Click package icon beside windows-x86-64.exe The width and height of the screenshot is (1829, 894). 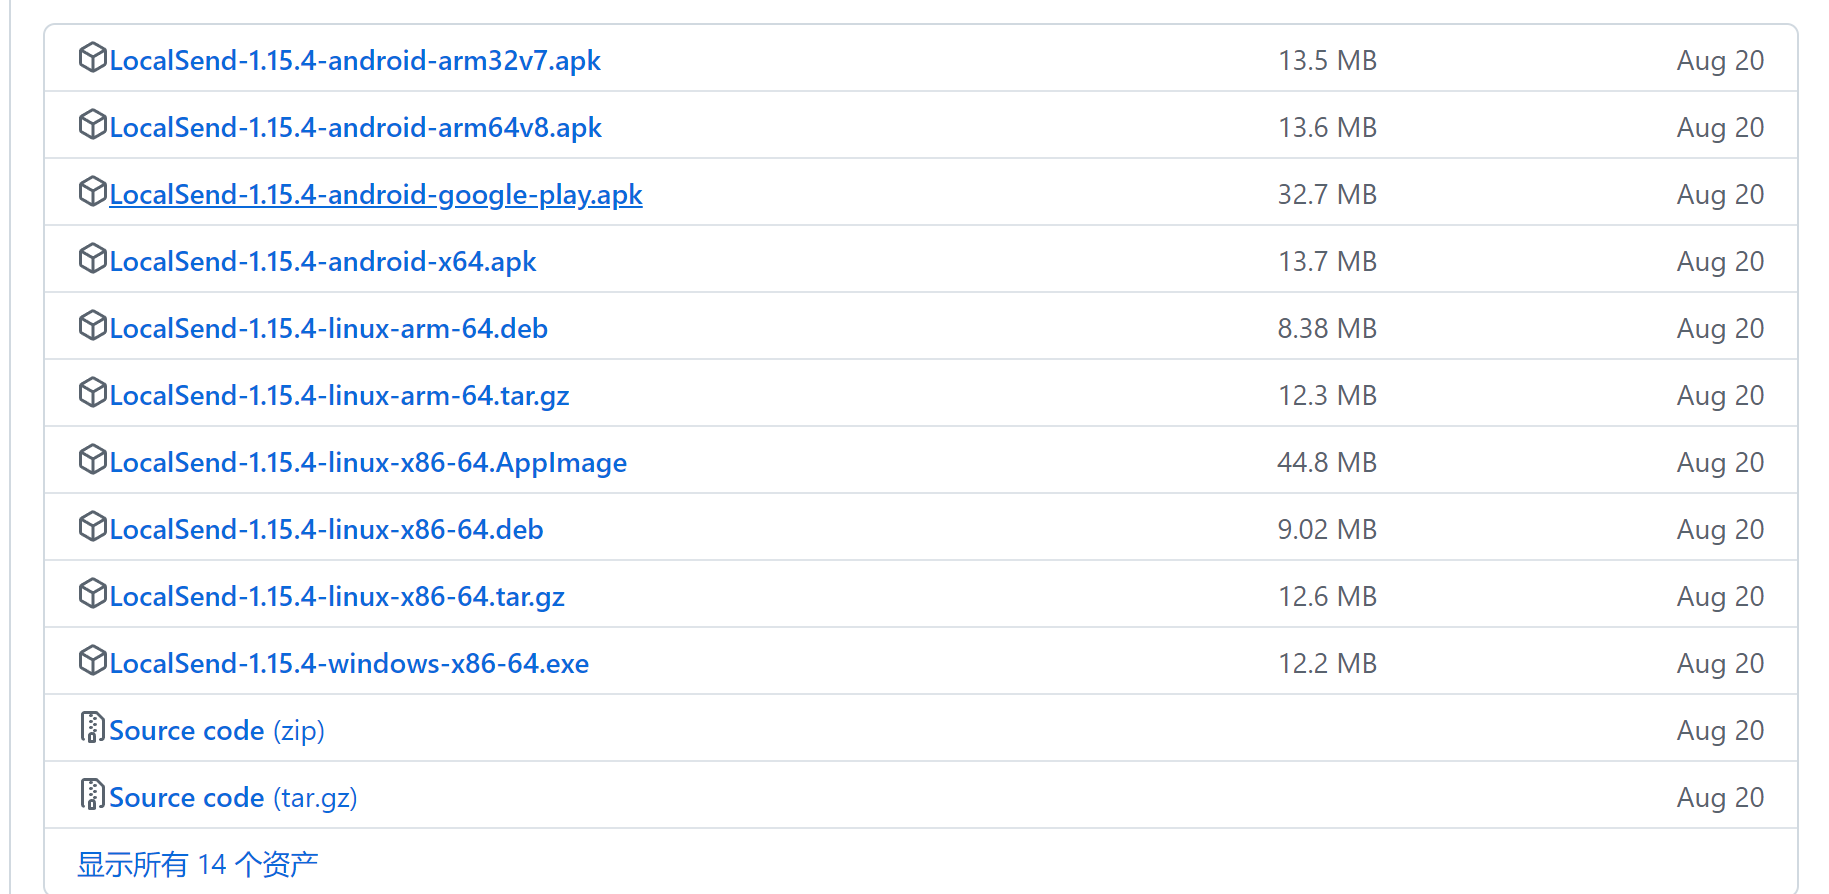click(92, 661)
